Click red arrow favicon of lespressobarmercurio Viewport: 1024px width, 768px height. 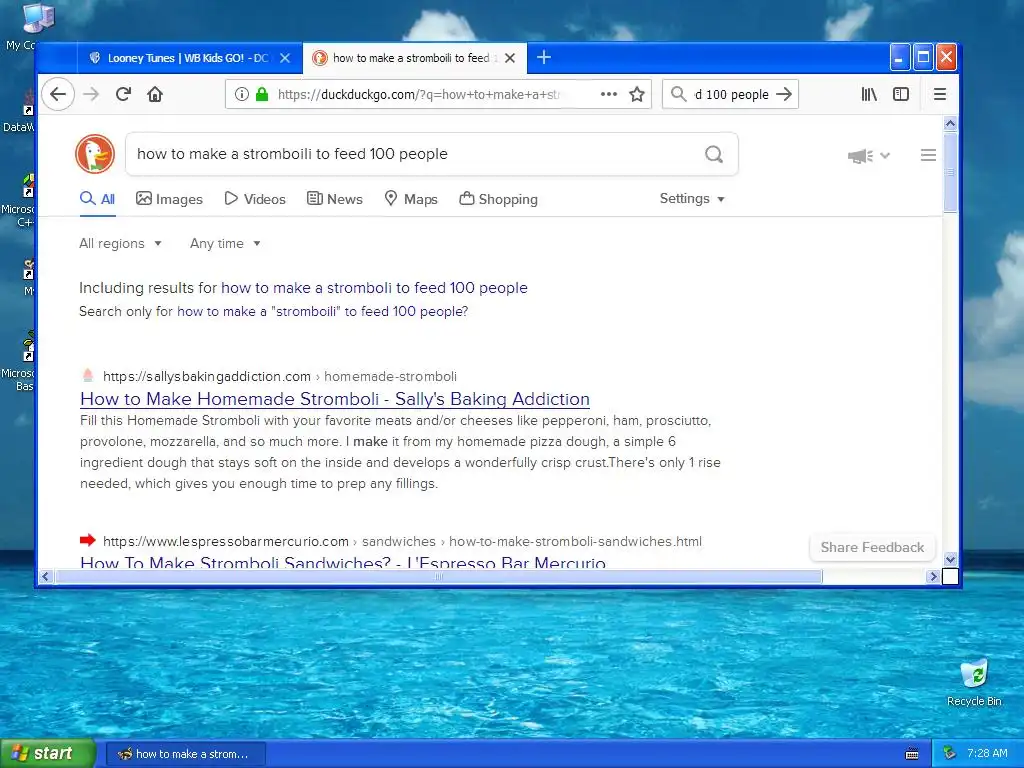88,540
